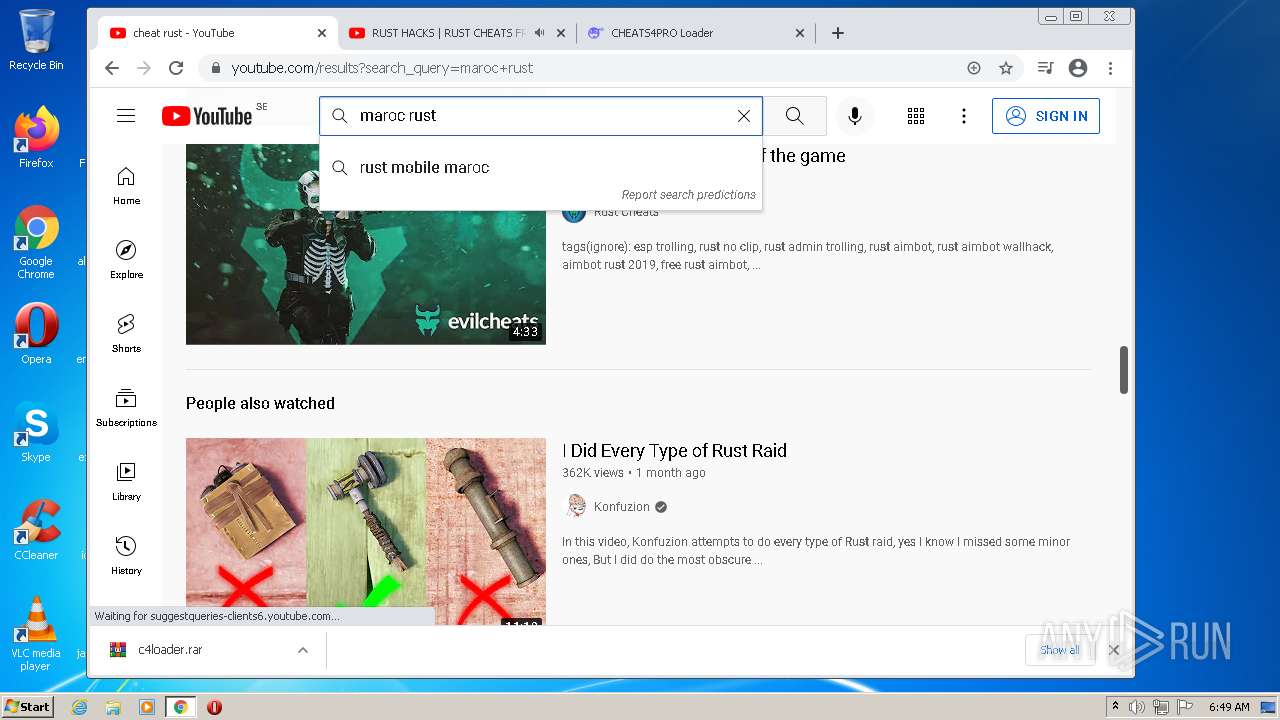
Task: Open the Konfuzion channel avatar
Action: click(x=574, y=506)
